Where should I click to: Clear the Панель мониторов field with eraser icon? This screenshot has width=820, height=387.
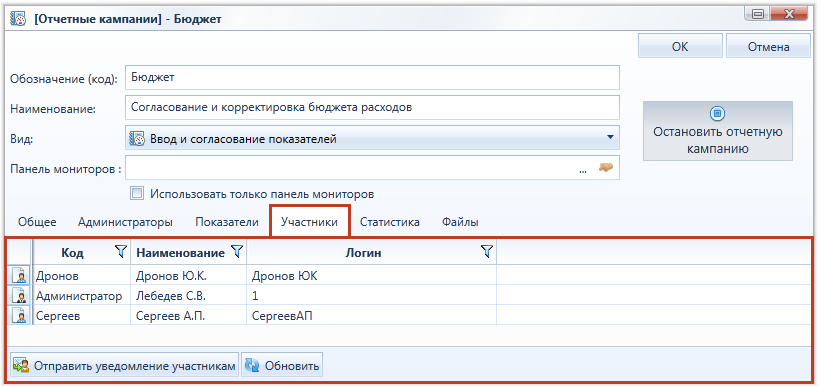point(606,169)
